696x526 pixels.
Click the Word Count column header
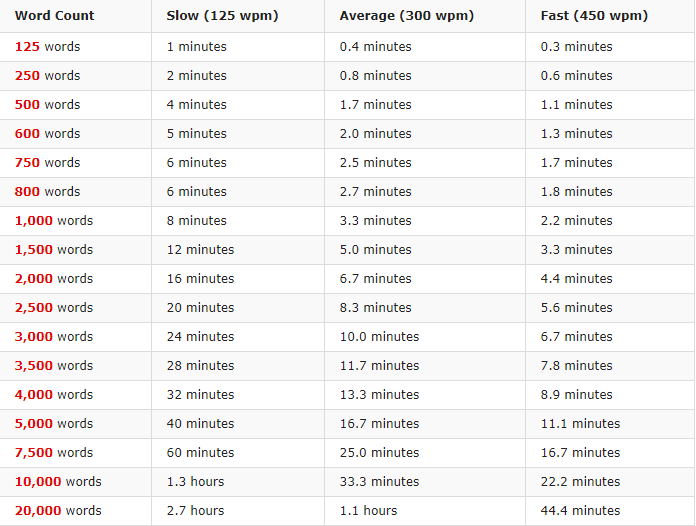pyautogui.click(x=55, y=16)
